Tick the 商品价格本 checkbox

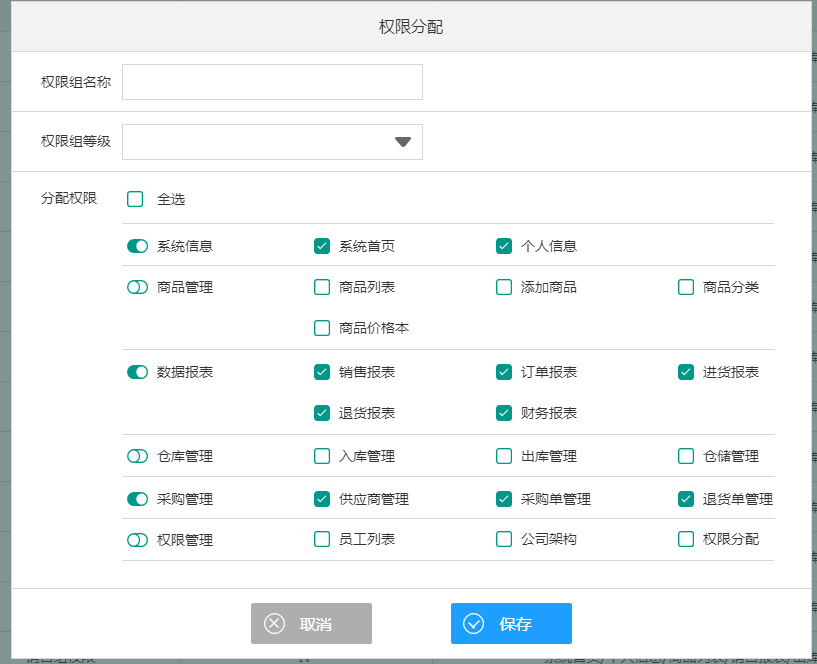[322, 328]
